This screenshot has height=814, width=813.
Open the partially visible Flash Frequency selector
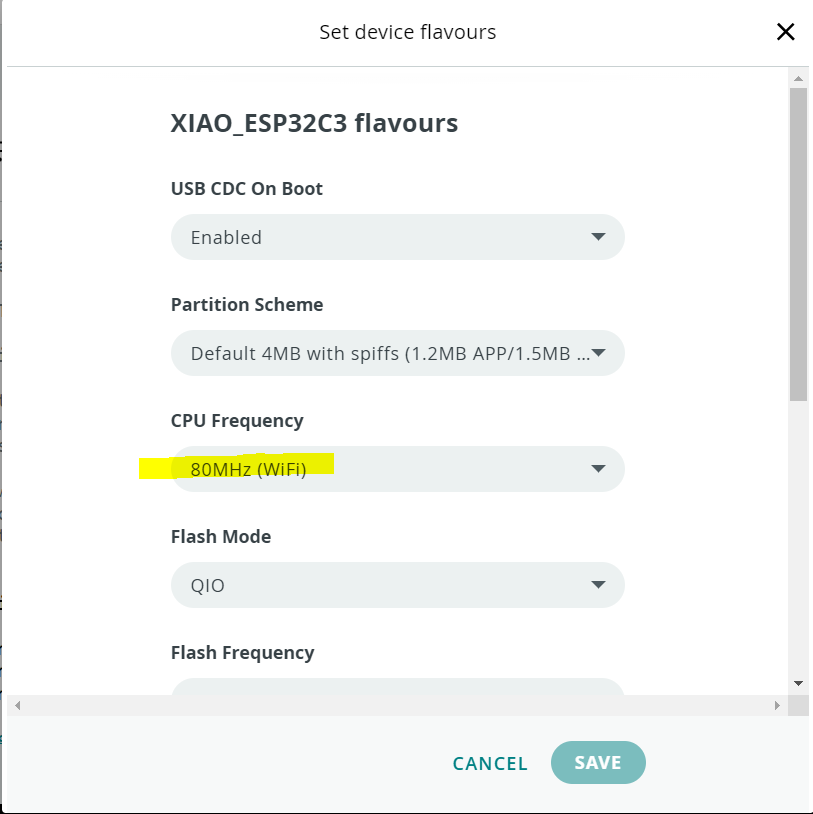(x=398, y=686)
